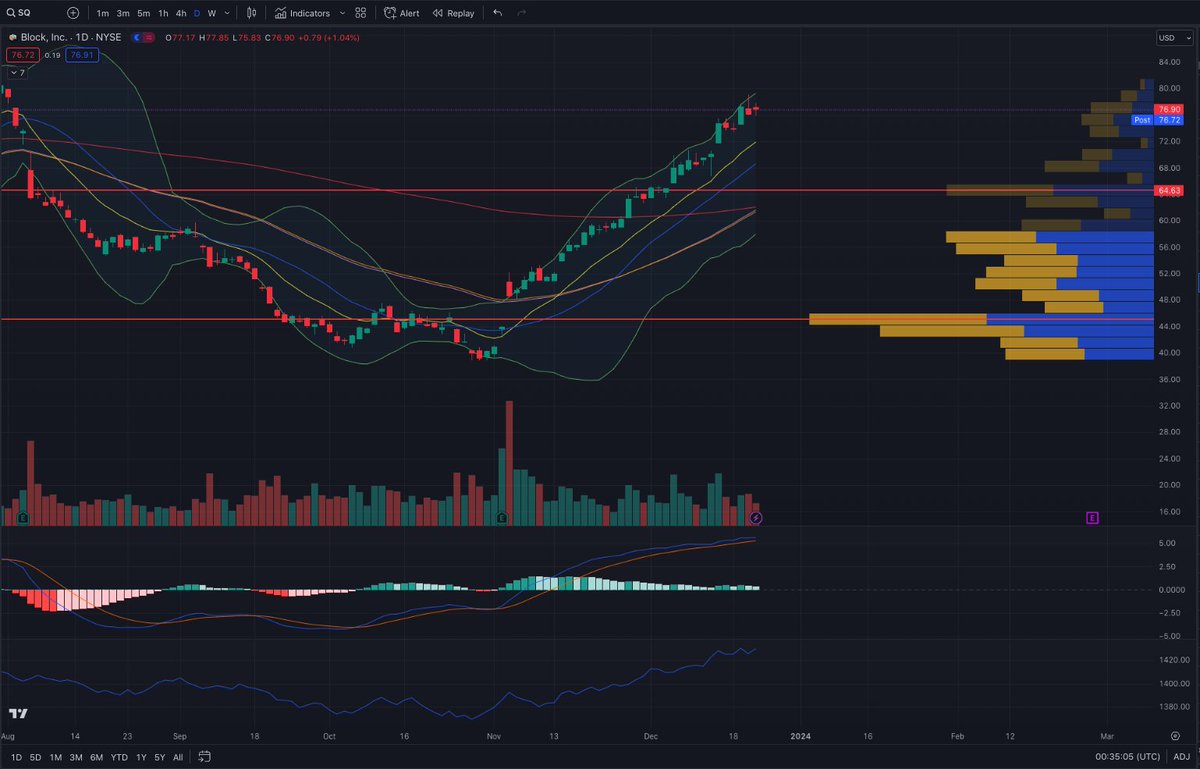Viewport: 1200px width, 769px height.
Task: Switch to the 5m timeframe
Action: pyautogui.click(x=143, y=14)
